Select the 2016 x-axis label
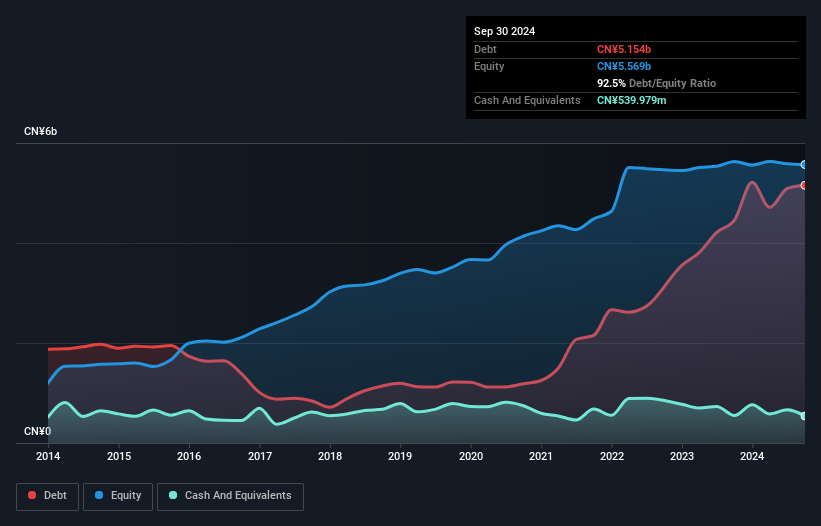 point(189,456)
